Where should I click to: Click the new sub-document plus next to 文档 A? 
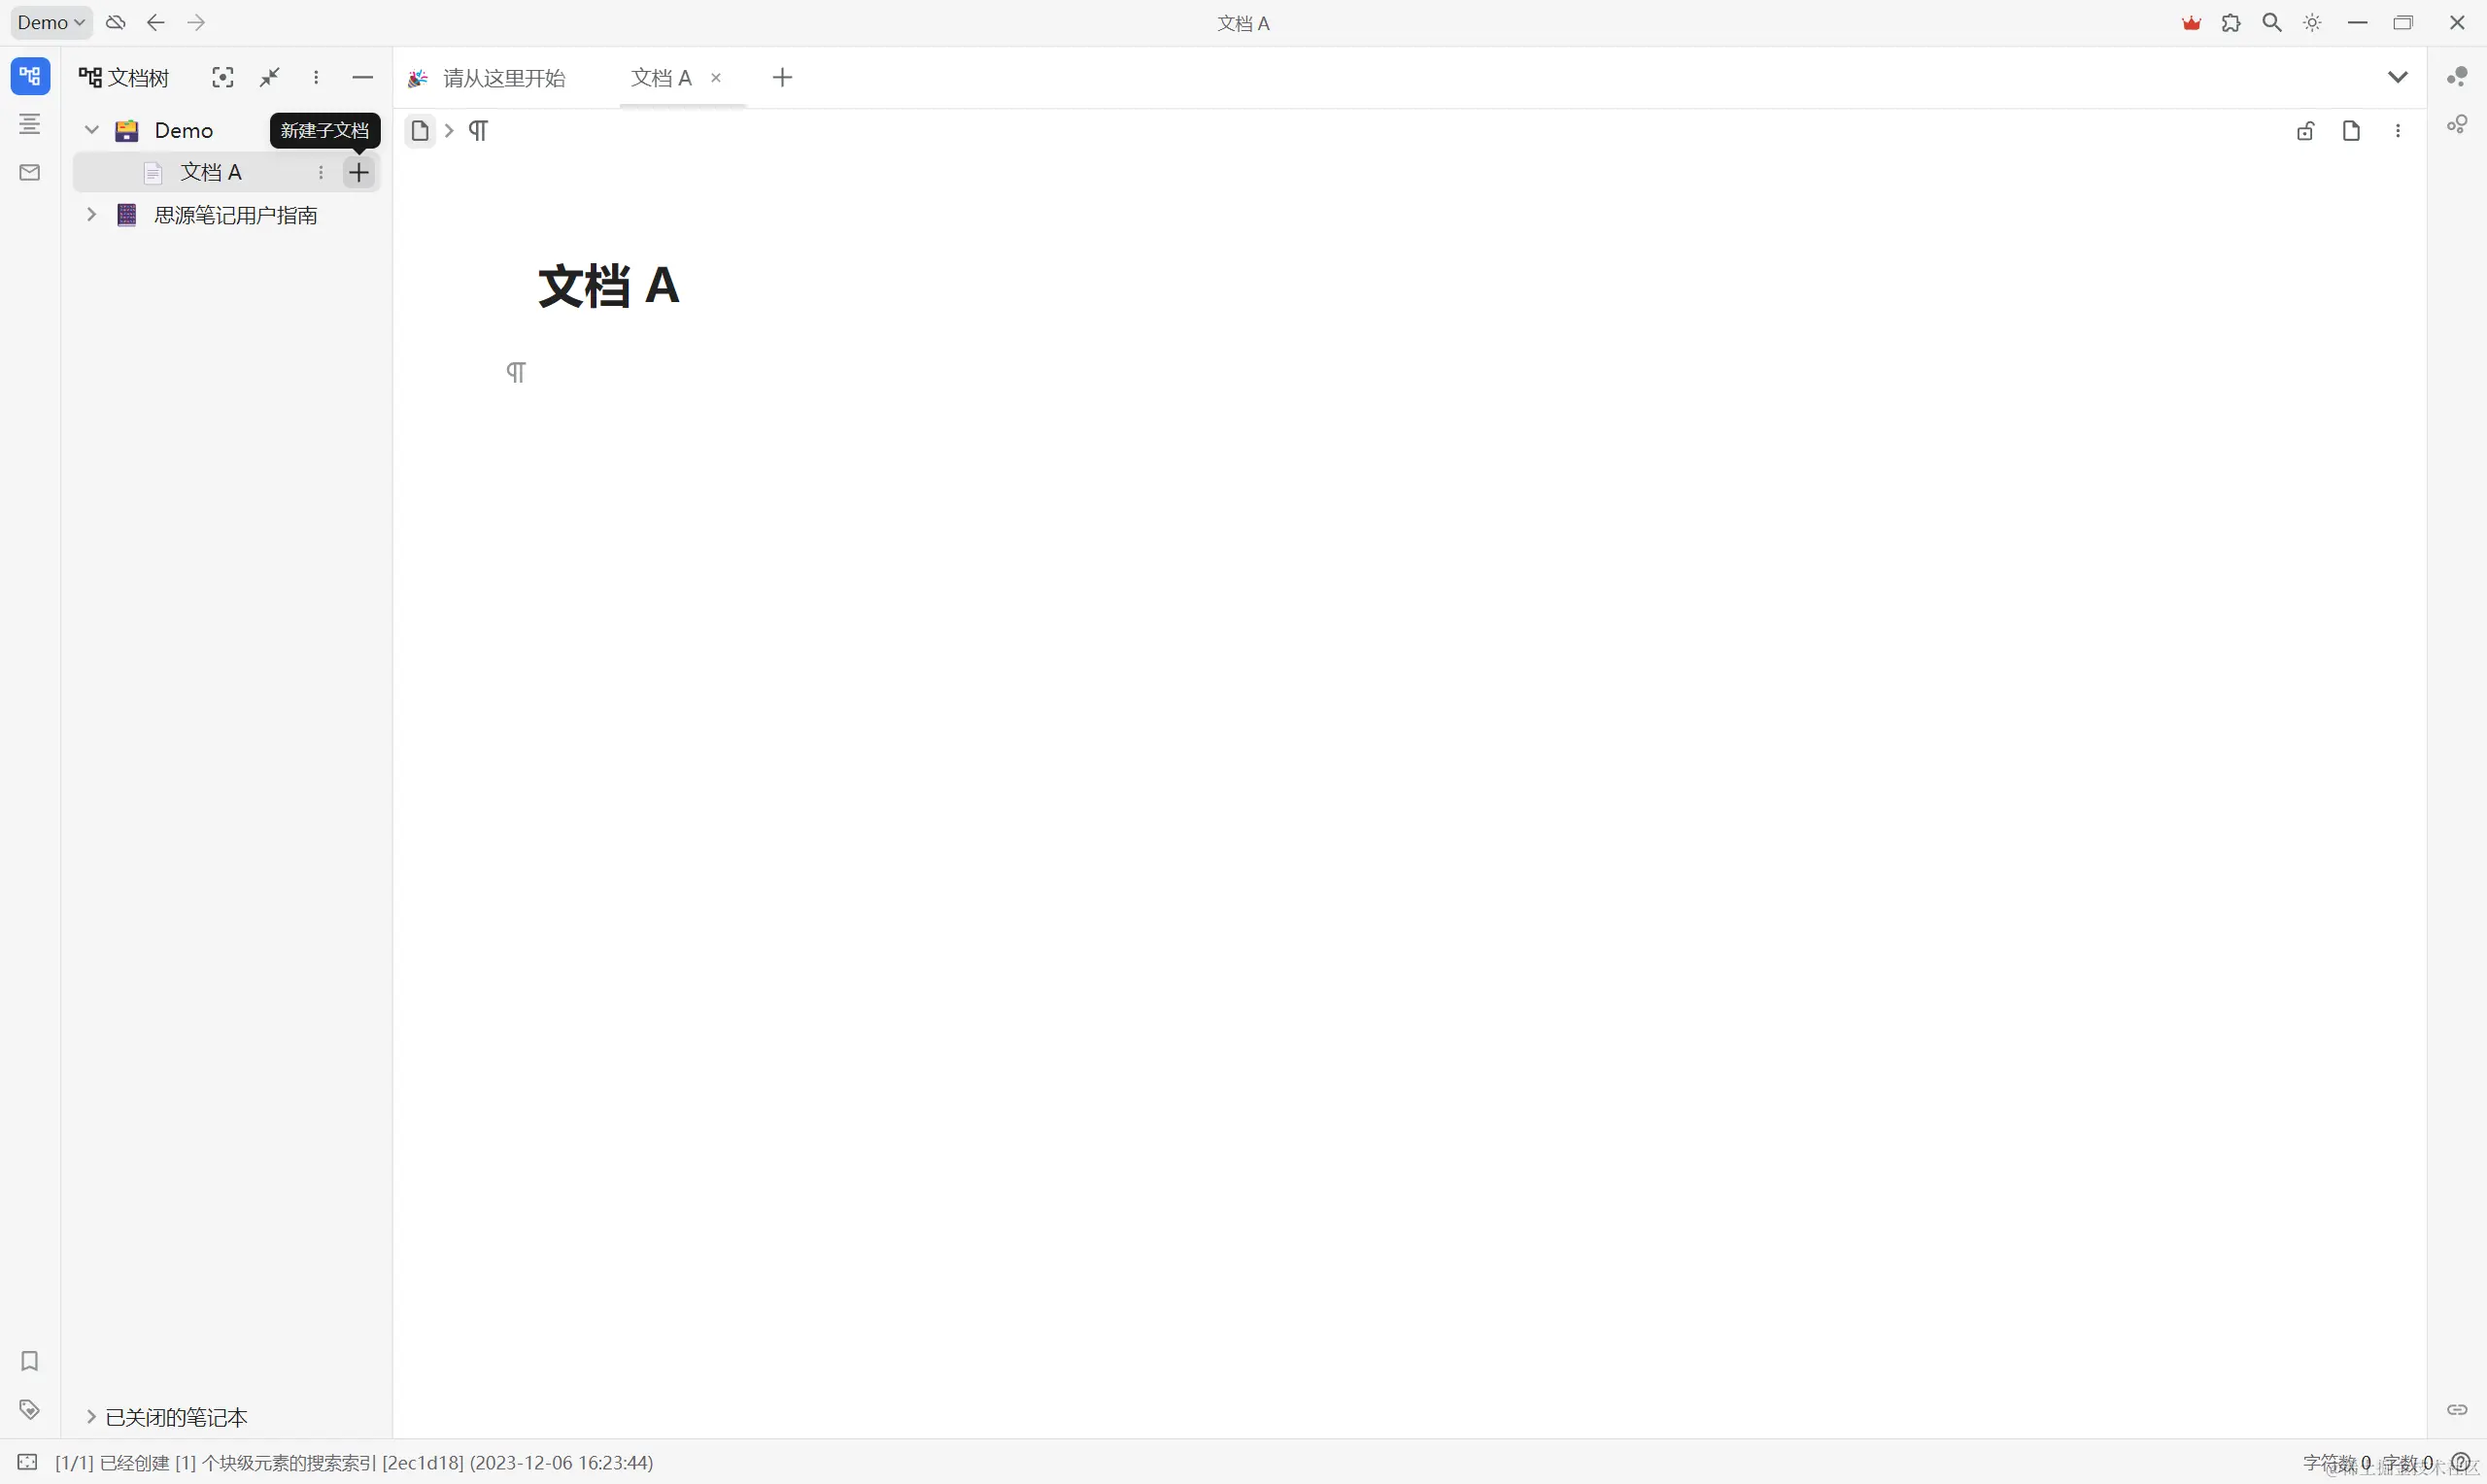(x=359, y=172)
